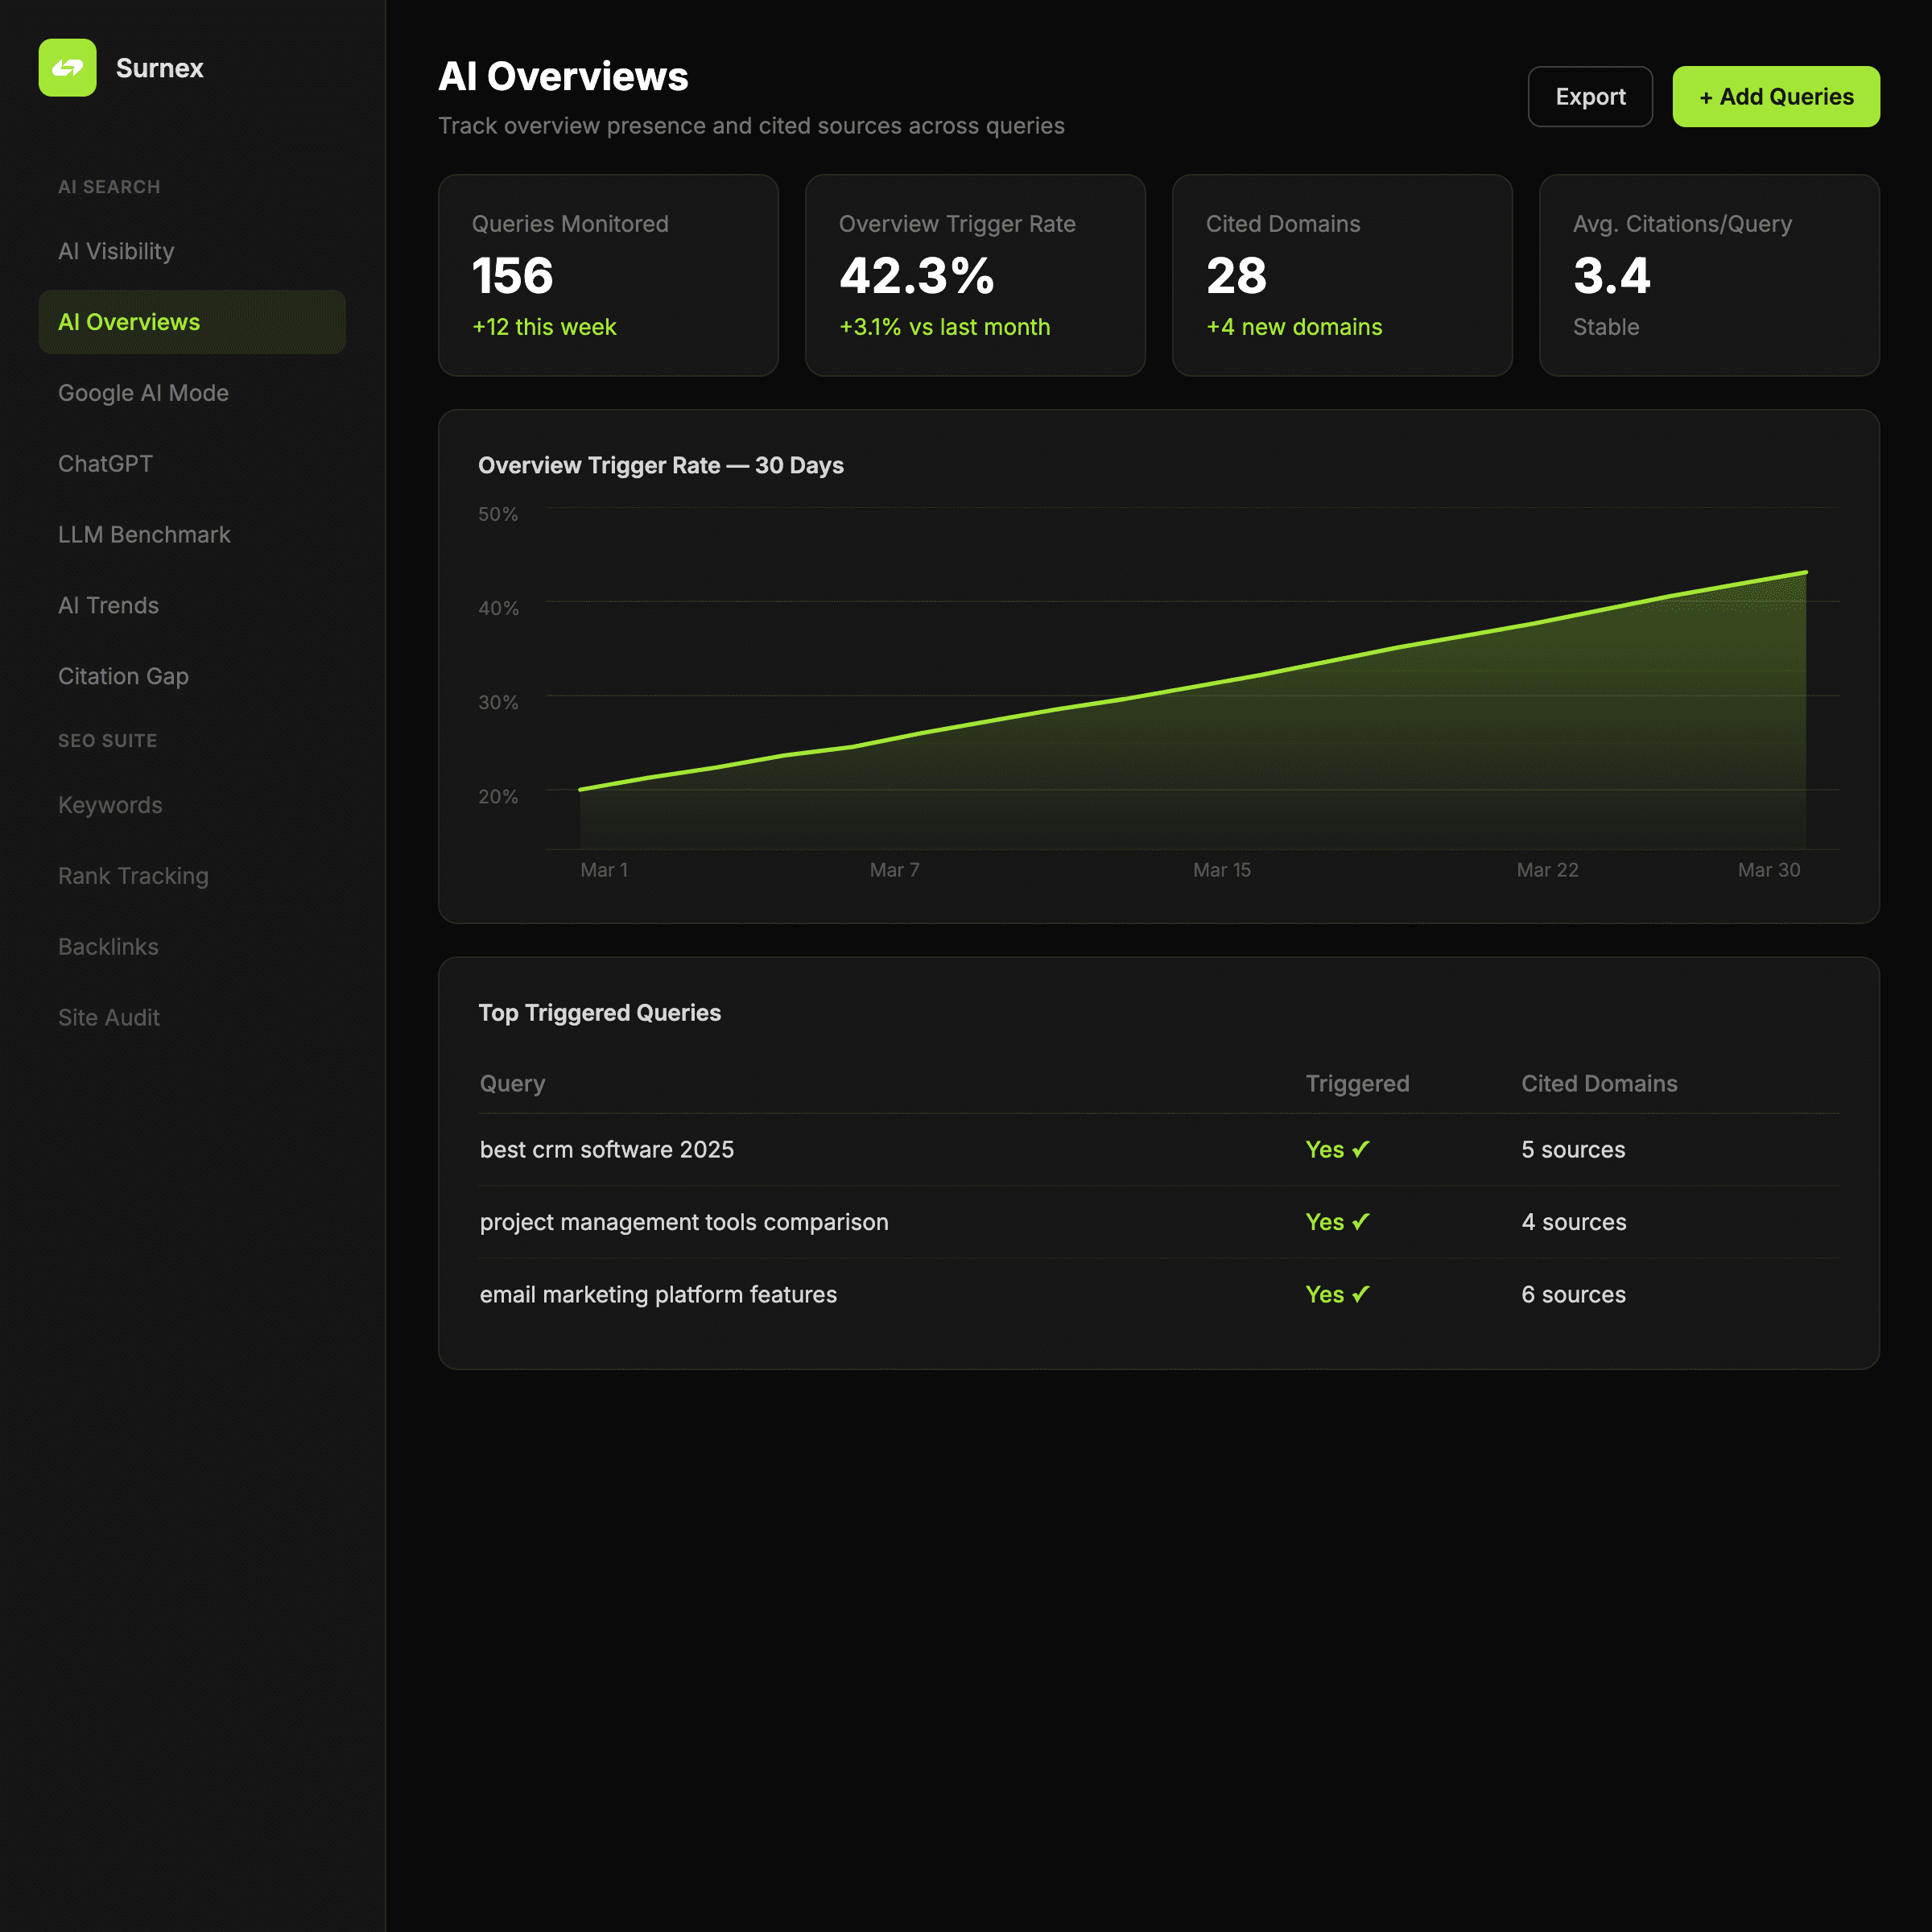Click the Export button
Screen dimensions: 1932x1932
click(x=1589, y=97)
